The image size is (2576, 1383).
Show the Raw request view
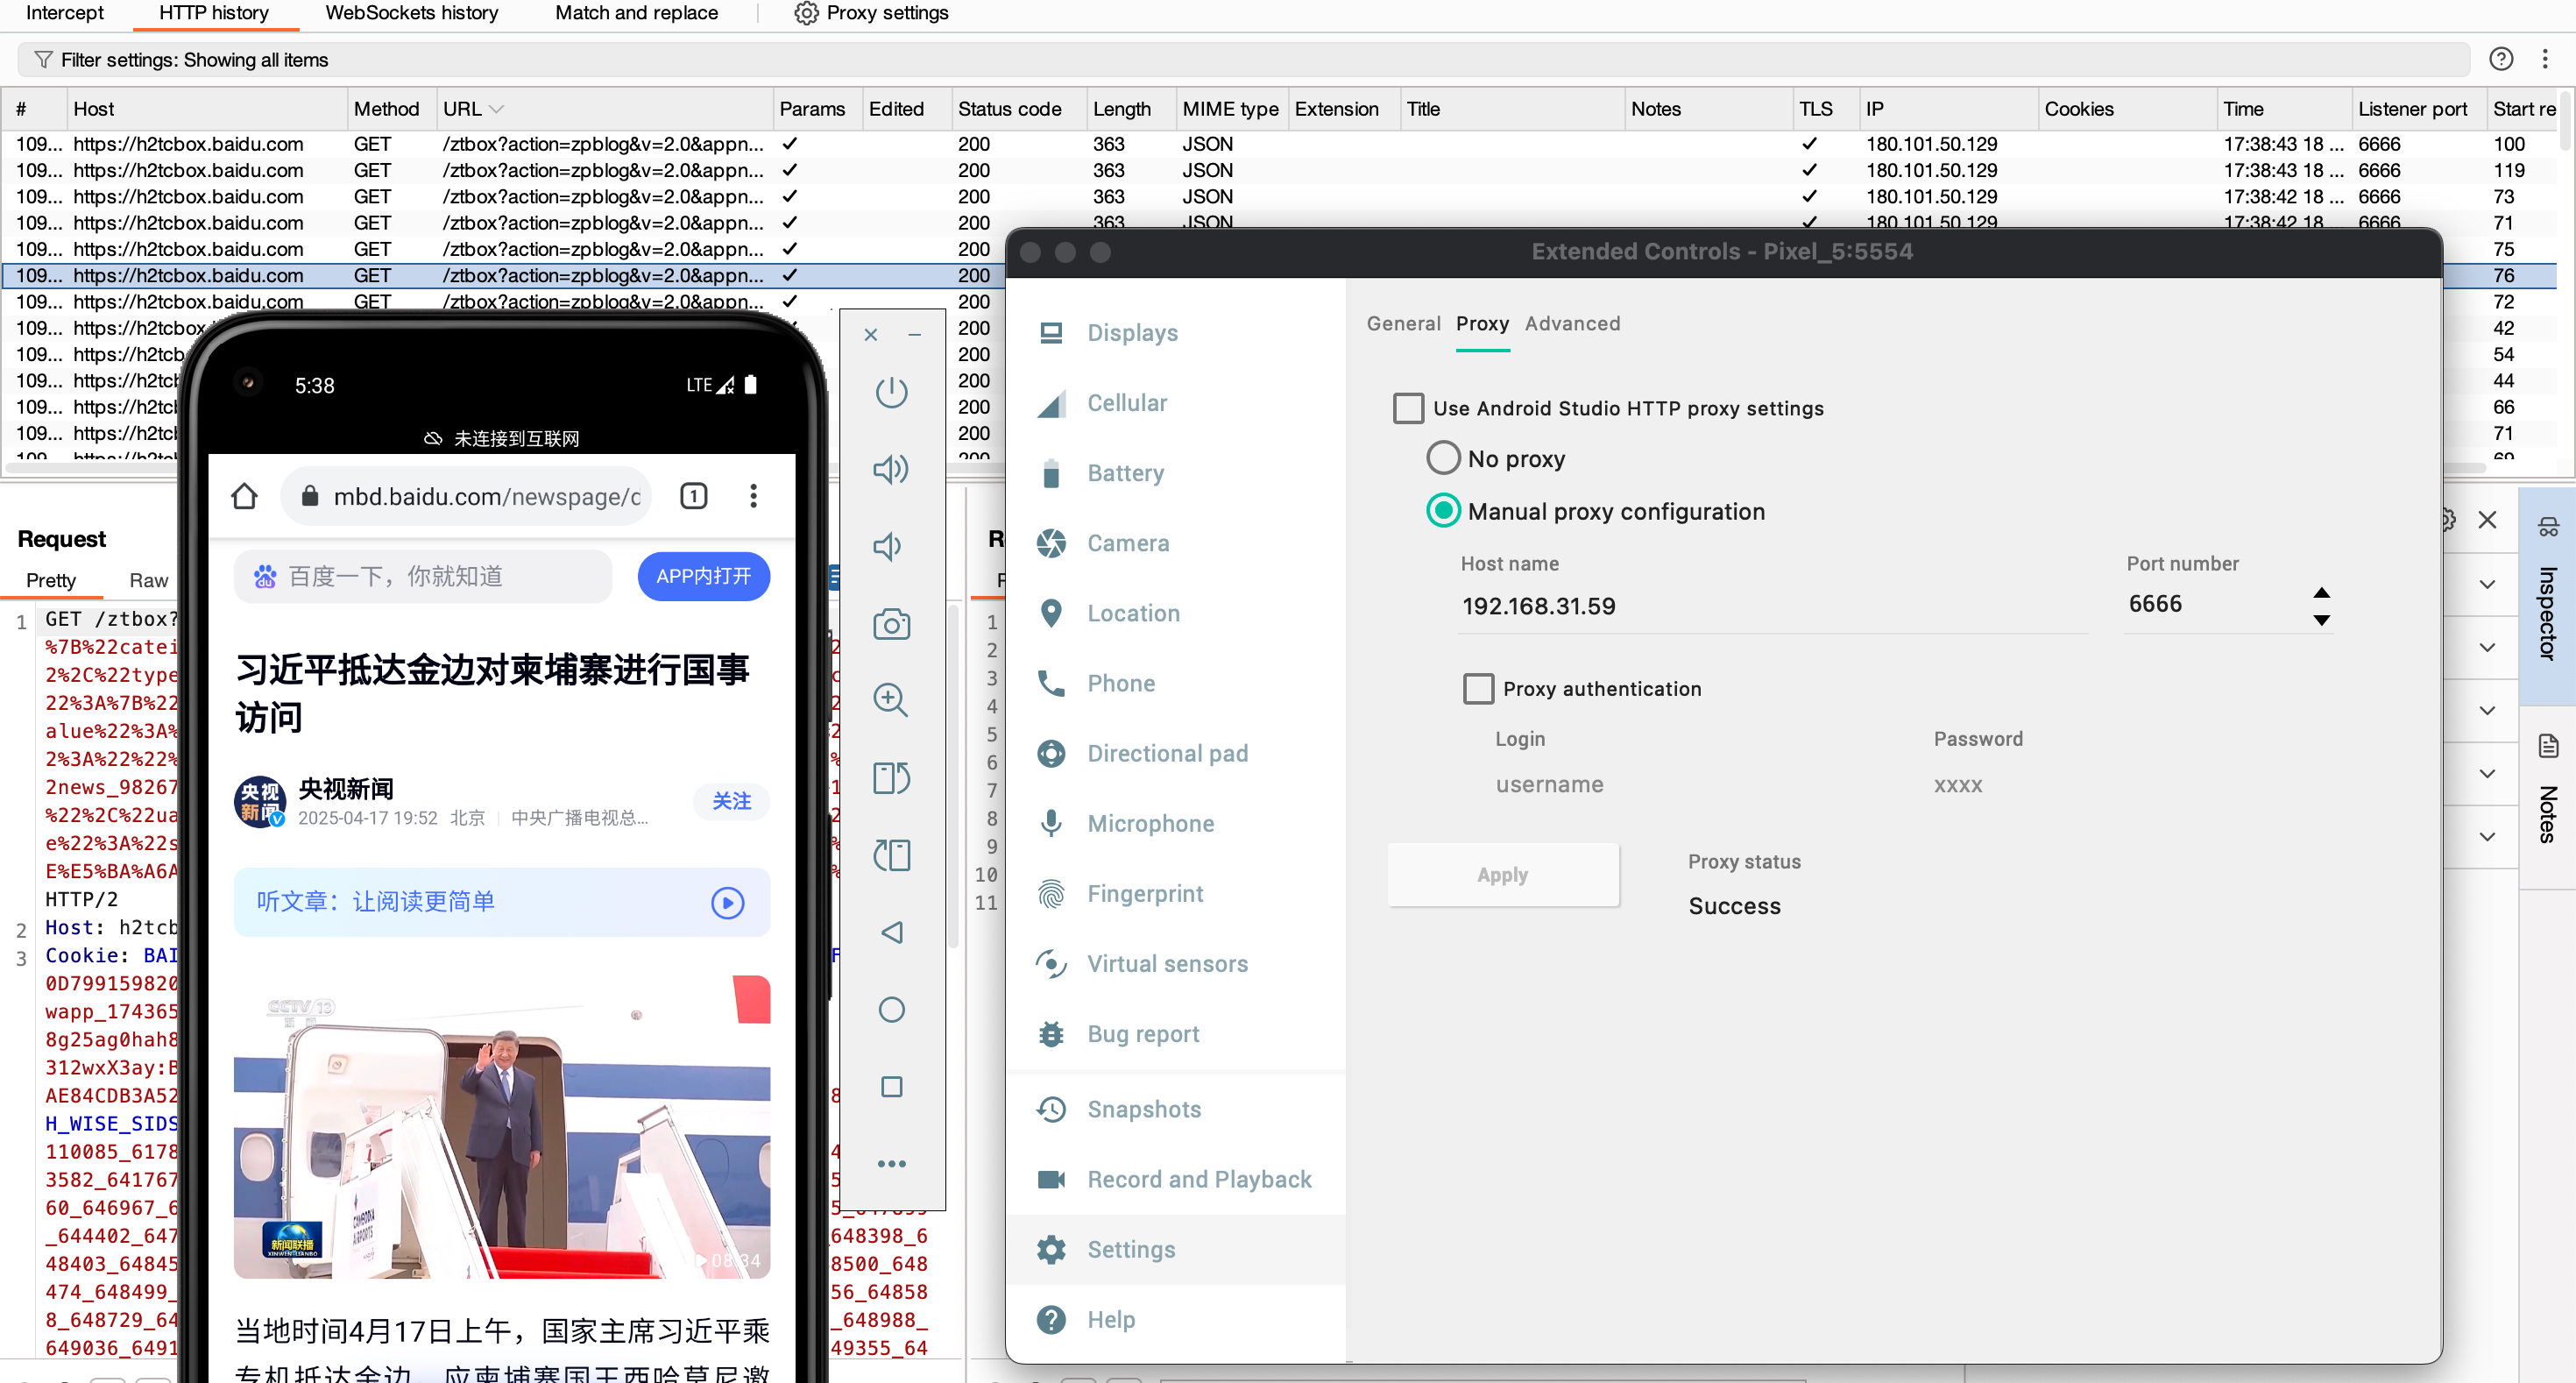148,581
